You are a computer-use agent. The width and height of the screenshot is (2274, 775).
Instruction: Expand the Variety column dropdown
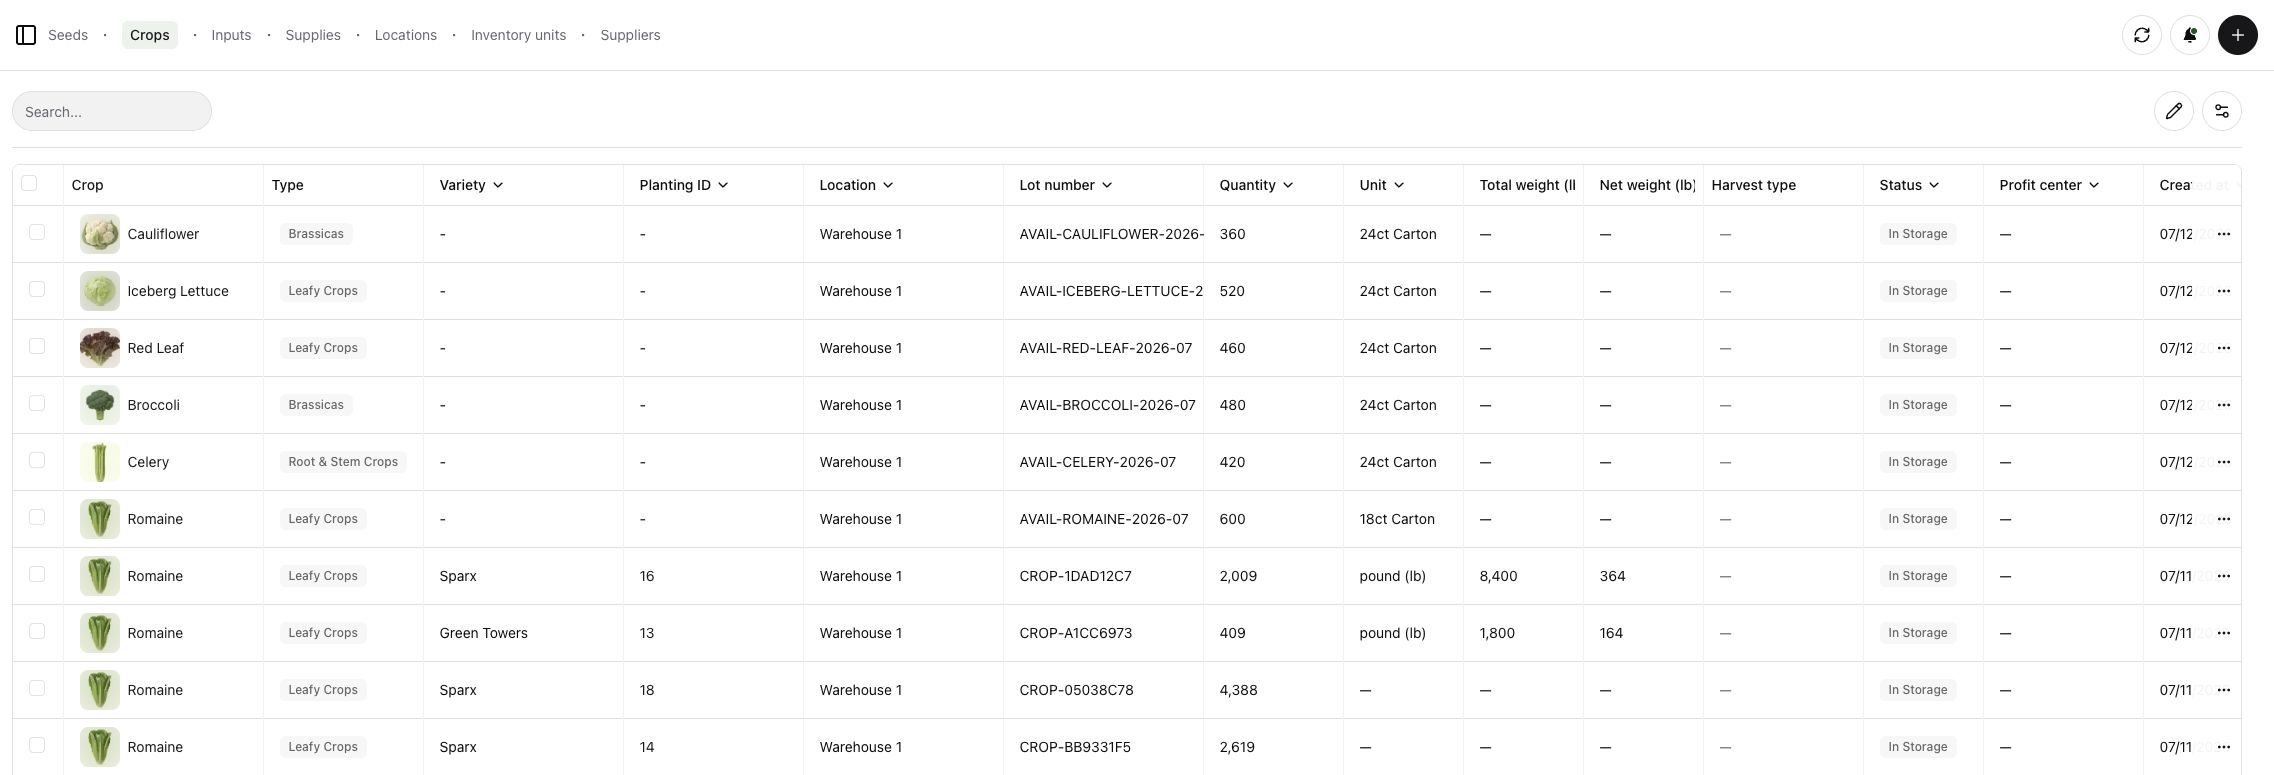coord(498,185)
